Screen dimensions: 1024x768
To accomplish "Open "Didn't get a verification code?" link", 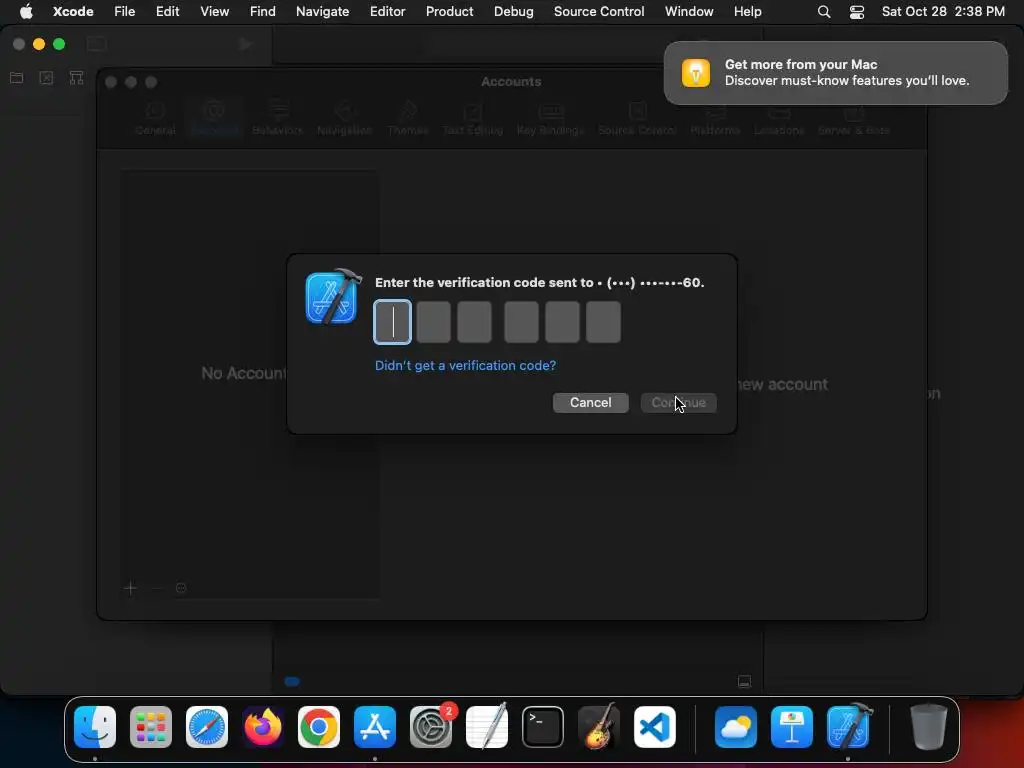I will point(466,366).
